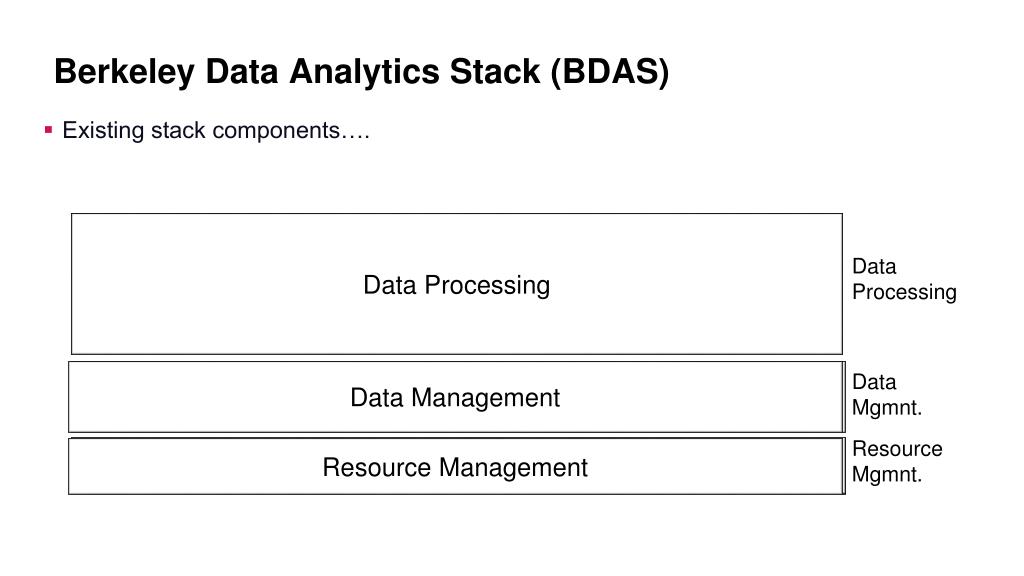Click the red square bullet marker
This screenshot has height=576, width=1024.
[48, 130]
